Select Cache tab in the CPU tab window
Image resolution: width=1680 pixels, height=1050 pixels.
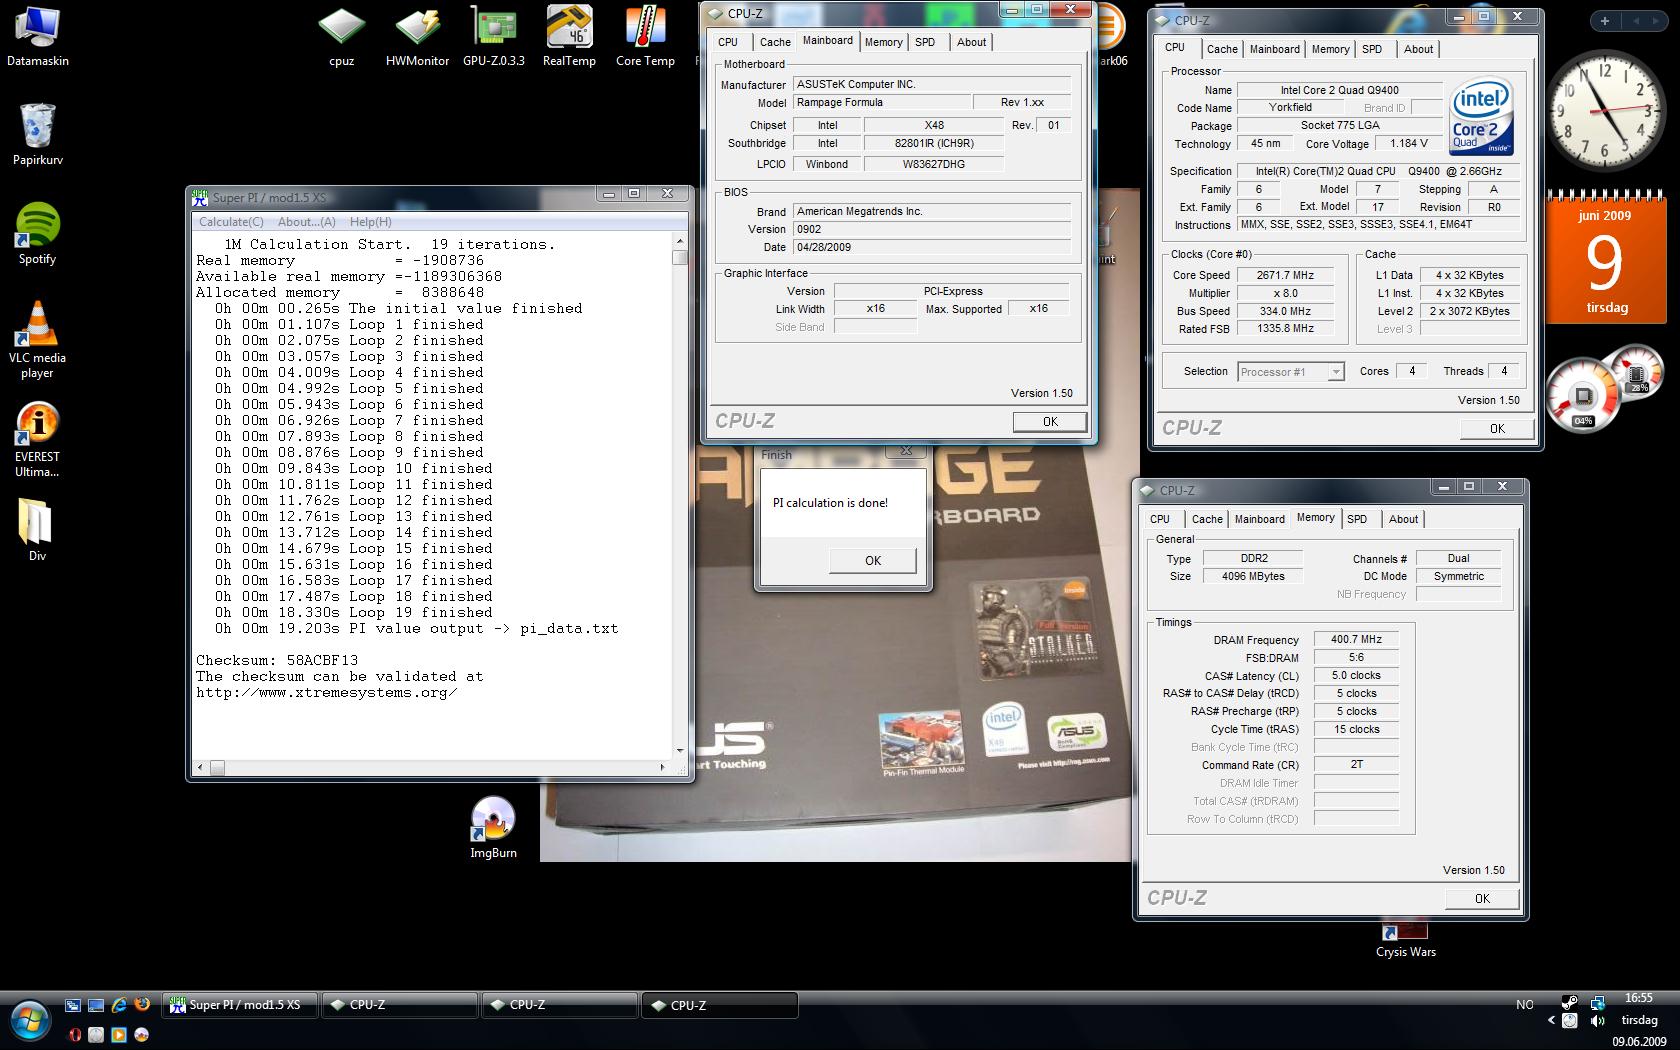[x=1222, y=49]
